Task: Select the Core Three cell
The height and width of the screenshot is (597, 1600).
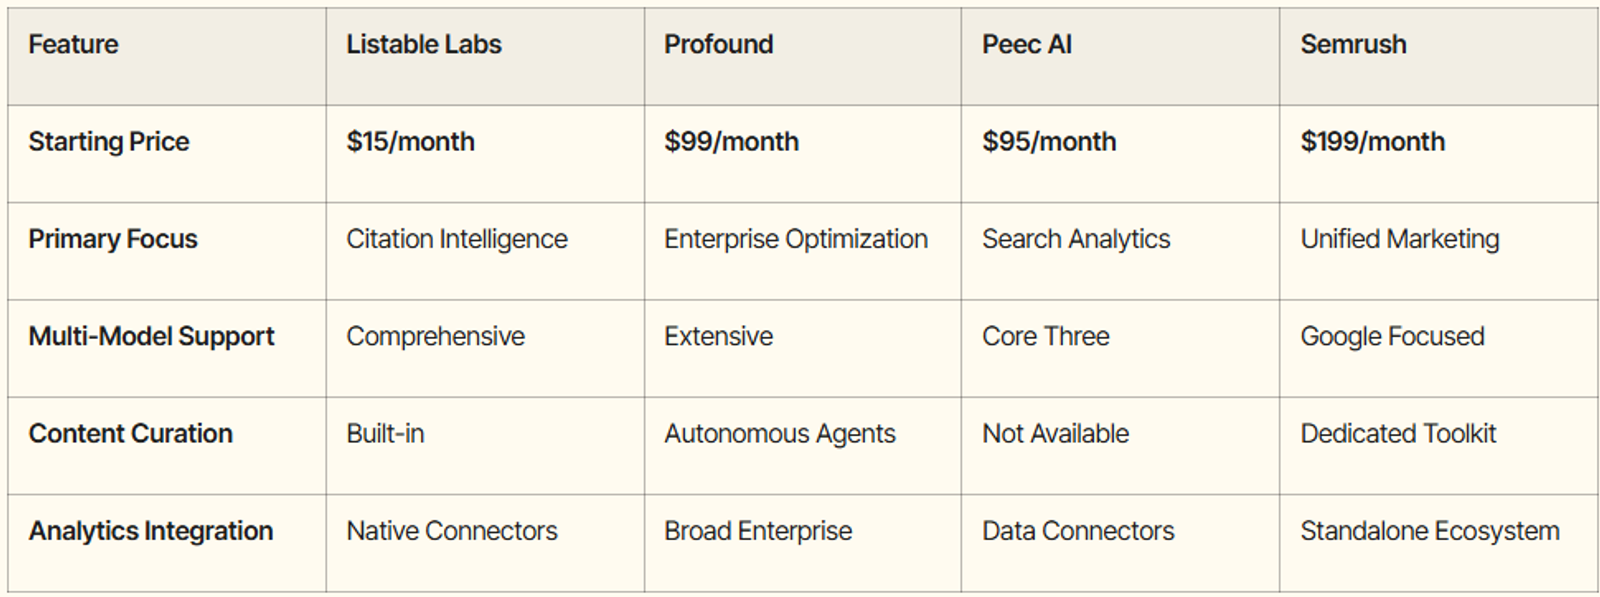Action: (1045, 336)
